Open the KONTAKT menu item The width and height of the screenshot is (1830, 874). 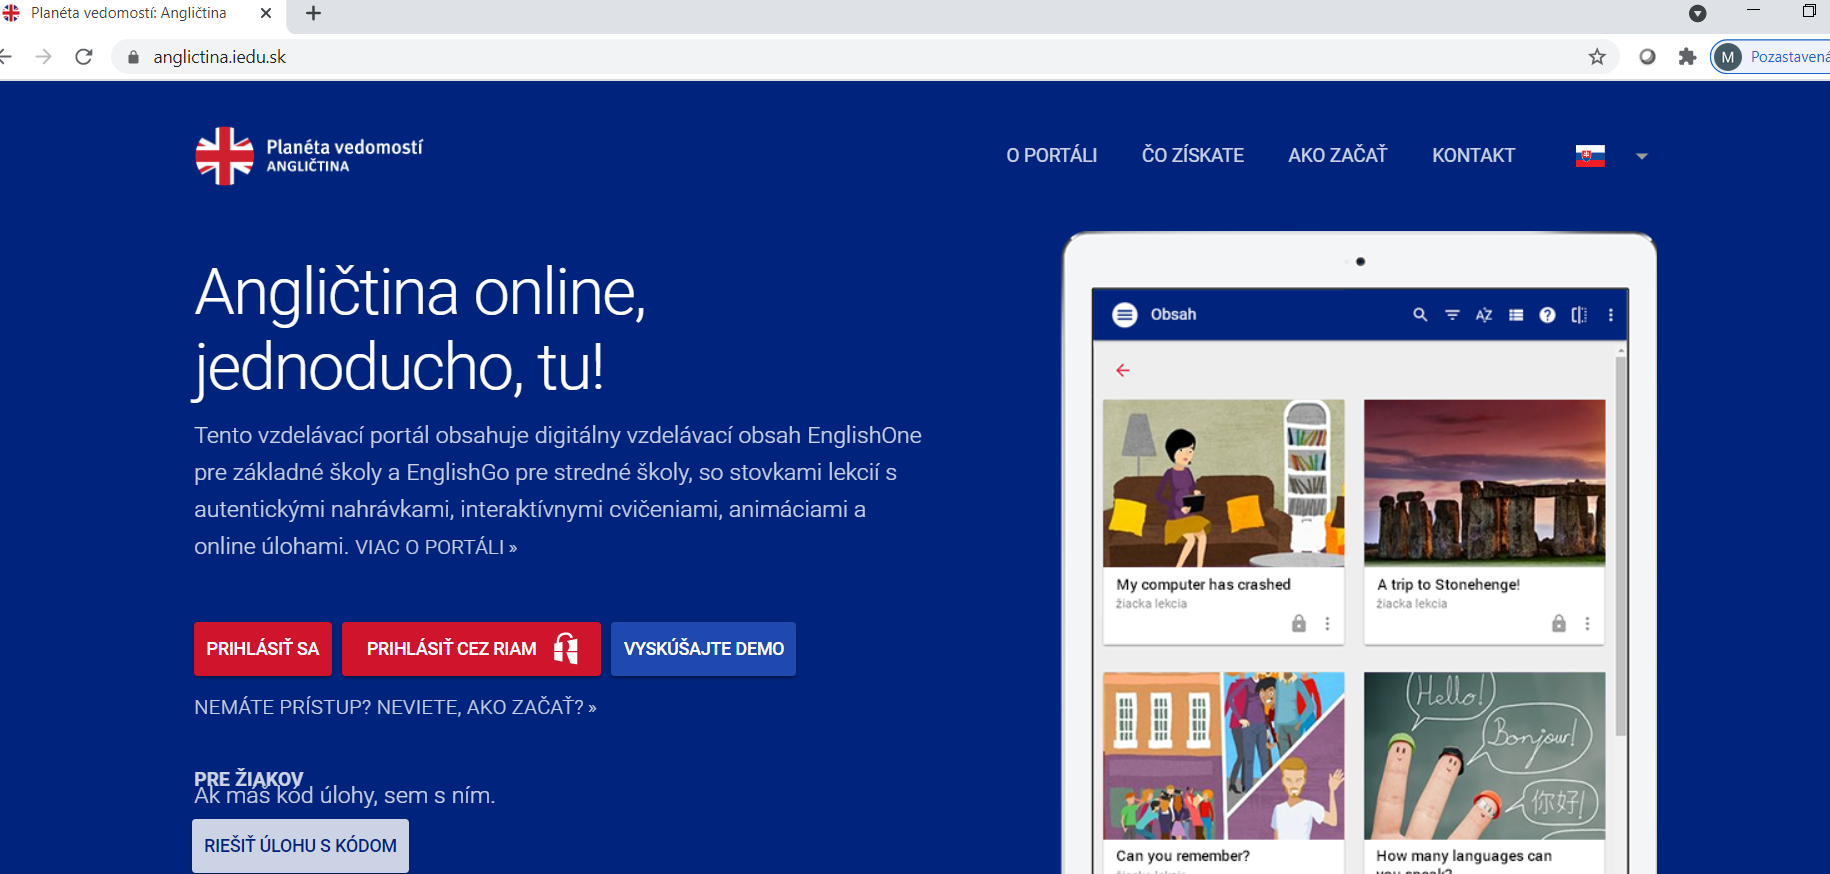tap(1473, 155)
